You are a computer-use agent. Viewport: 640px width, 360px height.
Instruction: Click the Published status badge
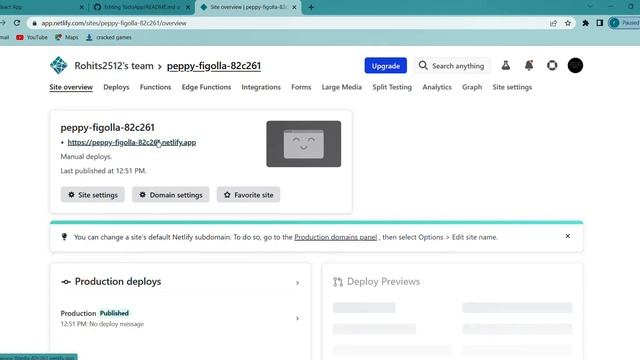point(114,313)
